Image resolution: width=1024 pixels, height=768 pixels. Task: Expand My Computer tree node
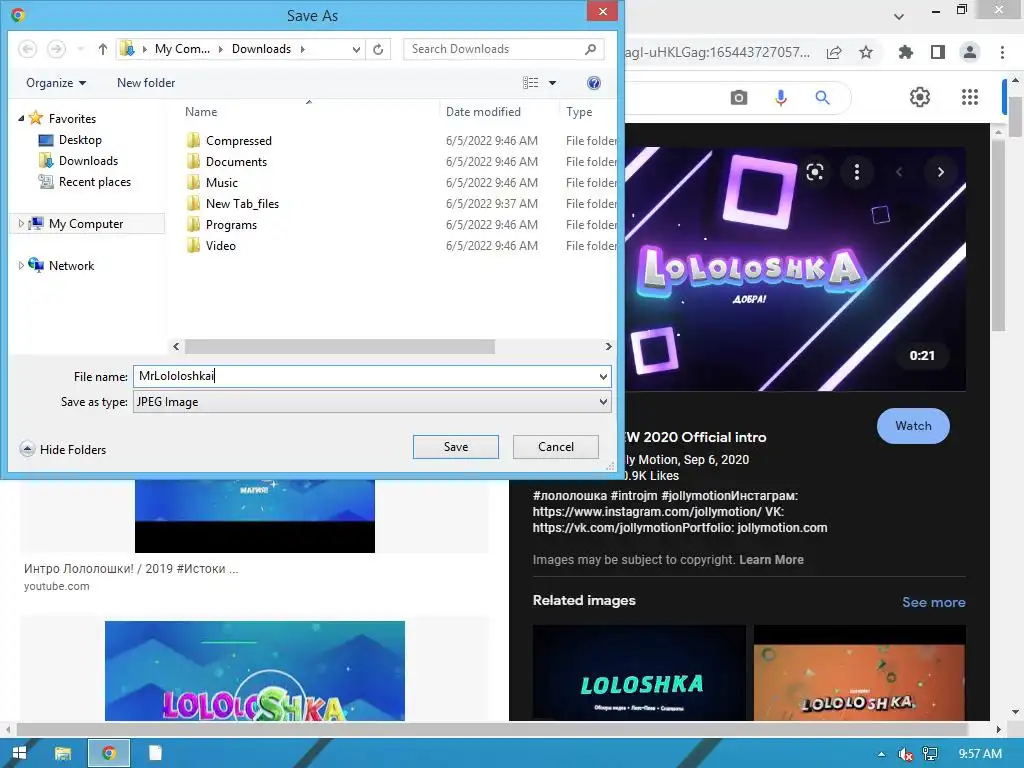[x=21, y=224]
